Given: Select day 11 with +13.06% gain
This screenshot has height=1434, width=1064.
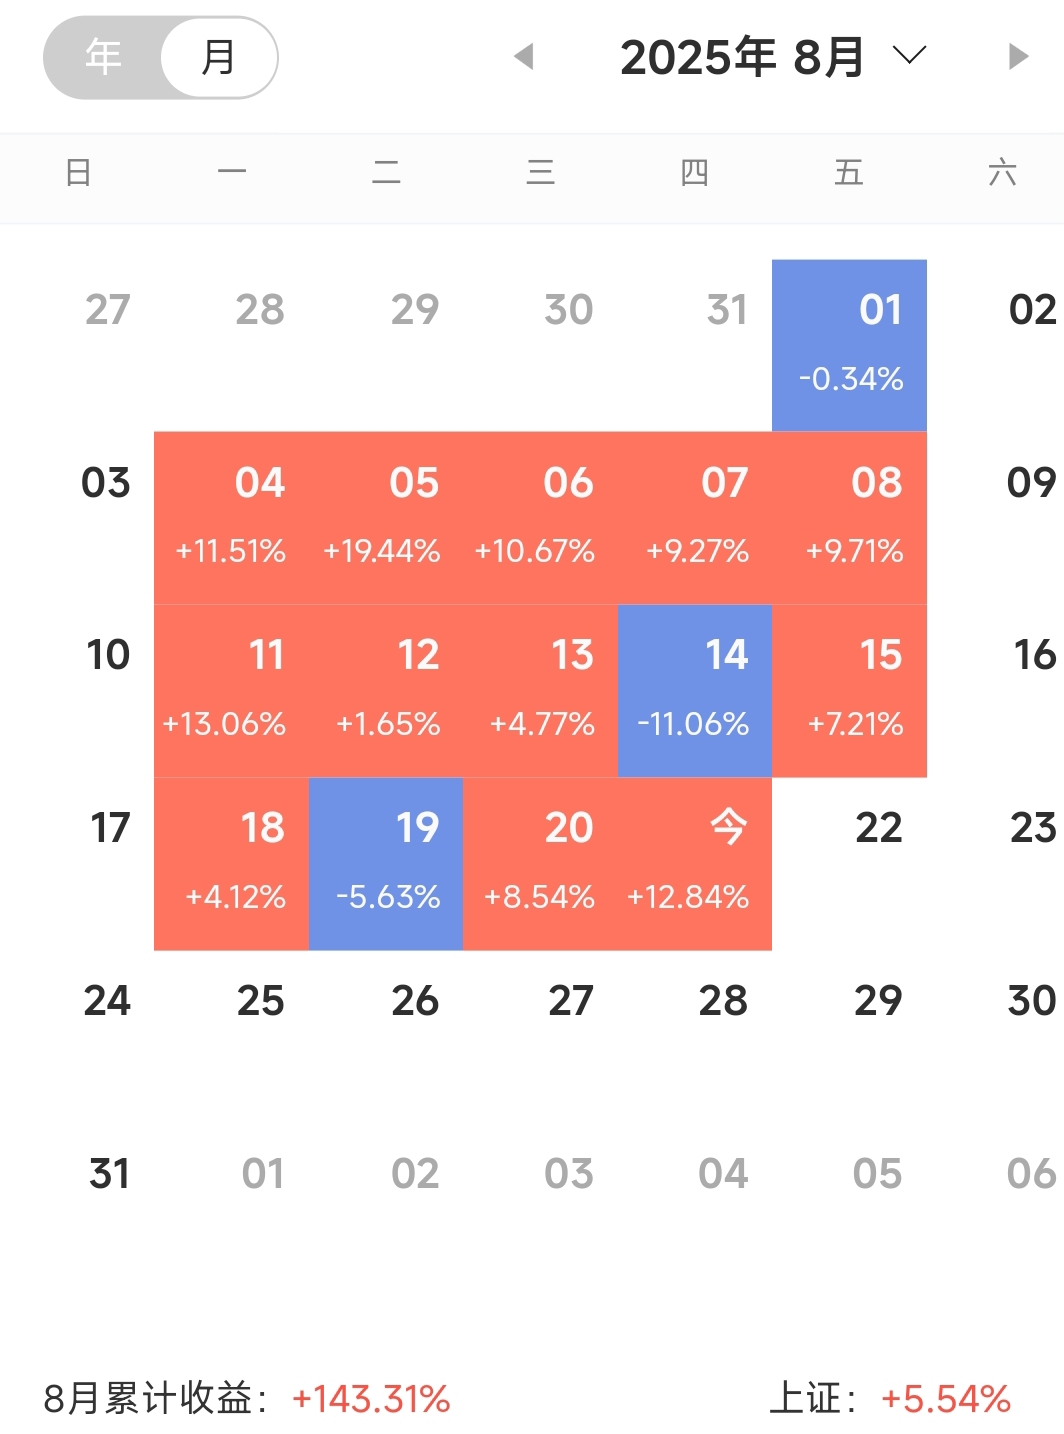Looking at the screenshot, I should pyautogui.click(x=231, y=691).
